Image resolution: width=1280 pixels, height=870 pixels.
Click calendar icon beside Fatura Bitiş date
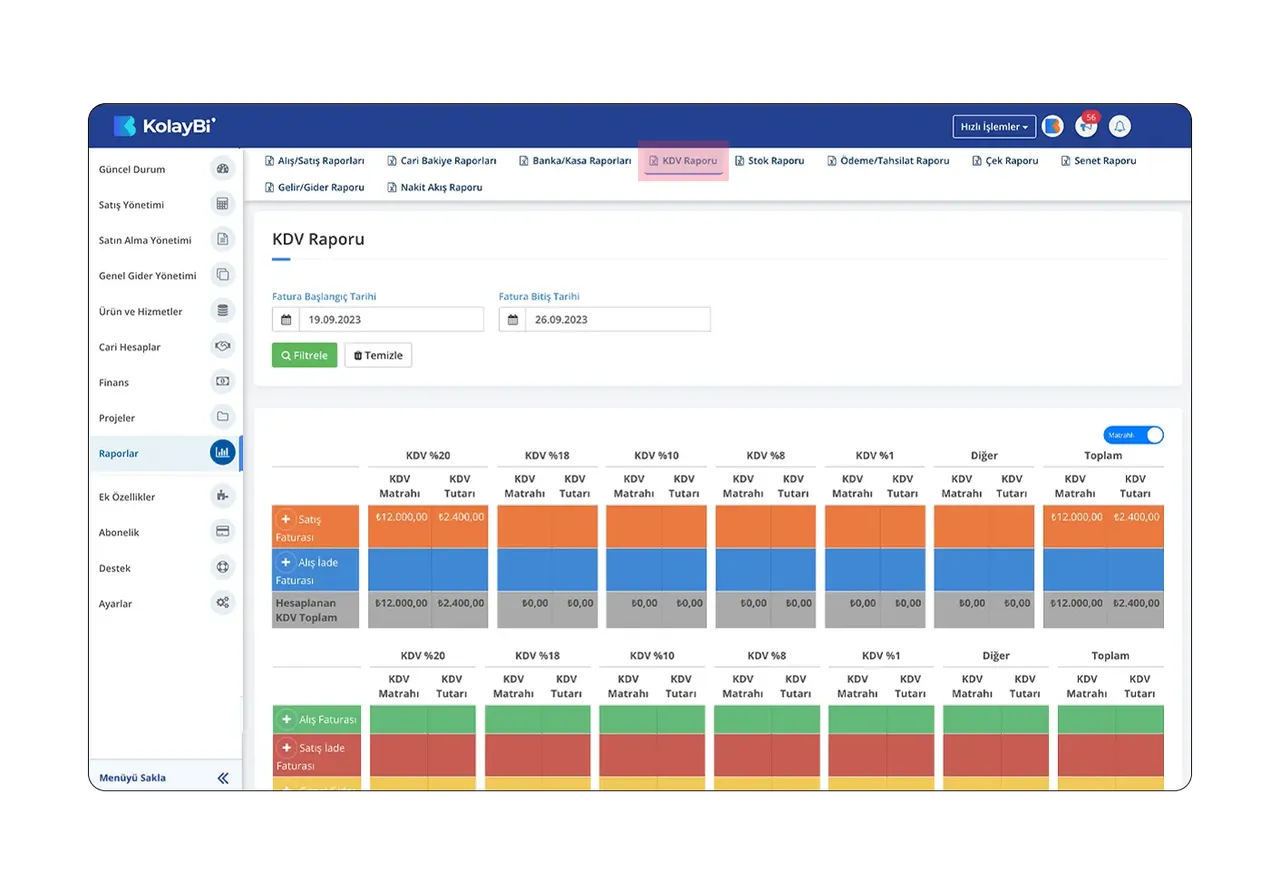pyautogui.click(x=513, y=320)
